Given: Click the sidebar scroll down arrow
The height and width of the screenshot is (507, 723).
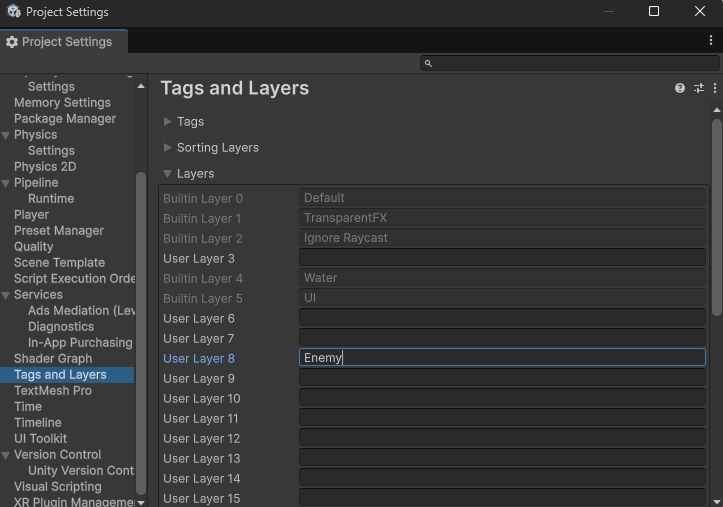Looking at the screenshot, I should point(141,502).
